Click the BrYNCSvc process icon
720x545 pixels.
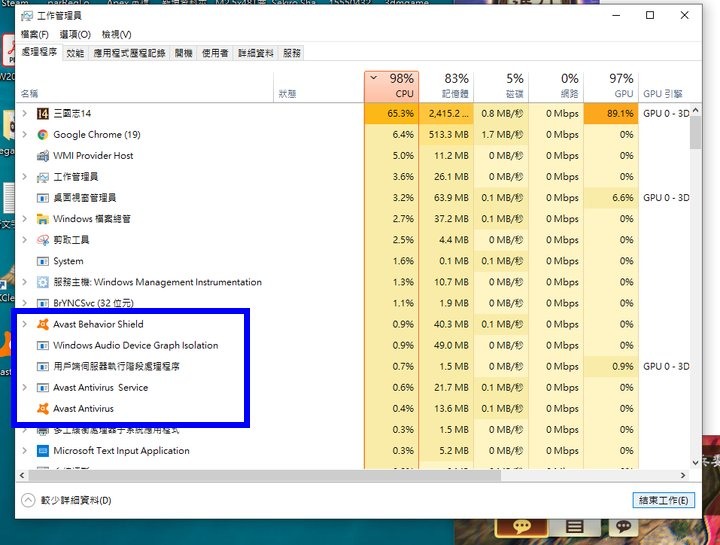(43, 303)
